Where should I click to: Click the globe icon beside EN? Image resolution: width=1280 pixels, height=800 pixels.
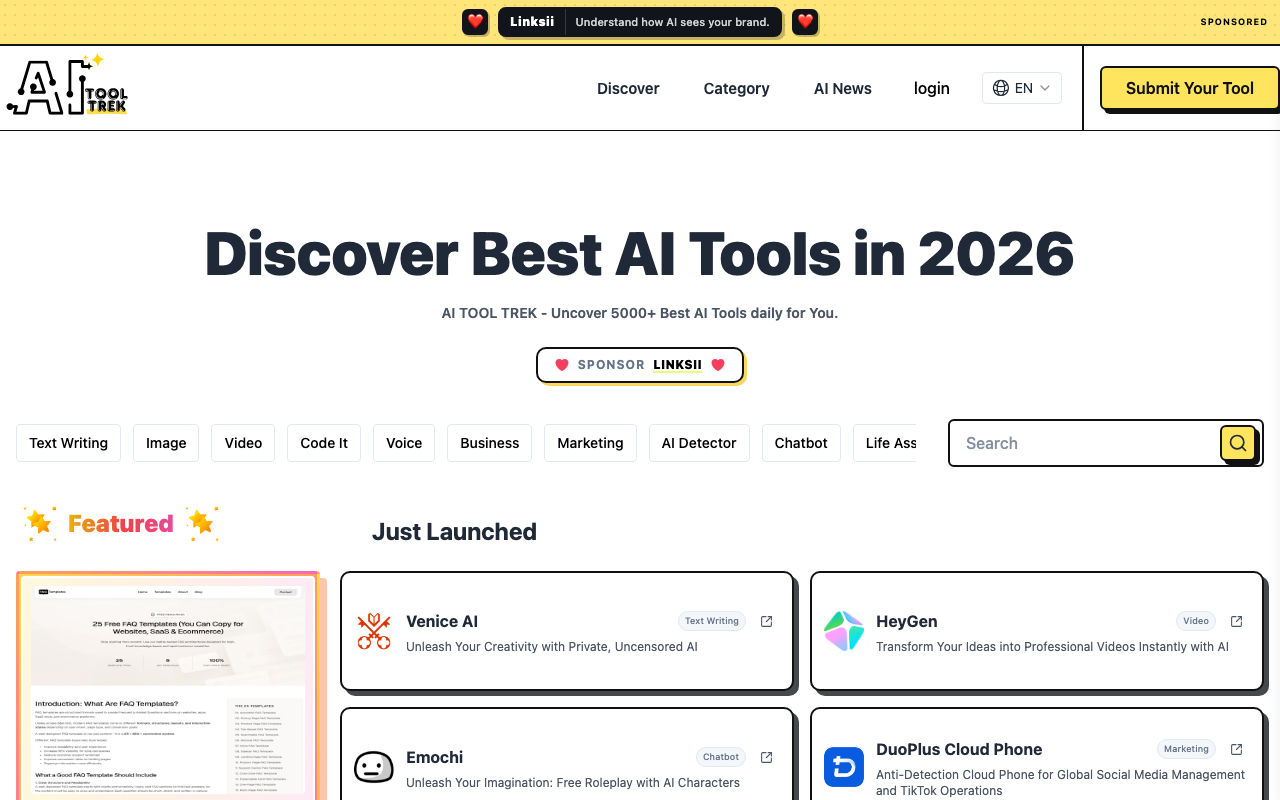coord(1000,88)
